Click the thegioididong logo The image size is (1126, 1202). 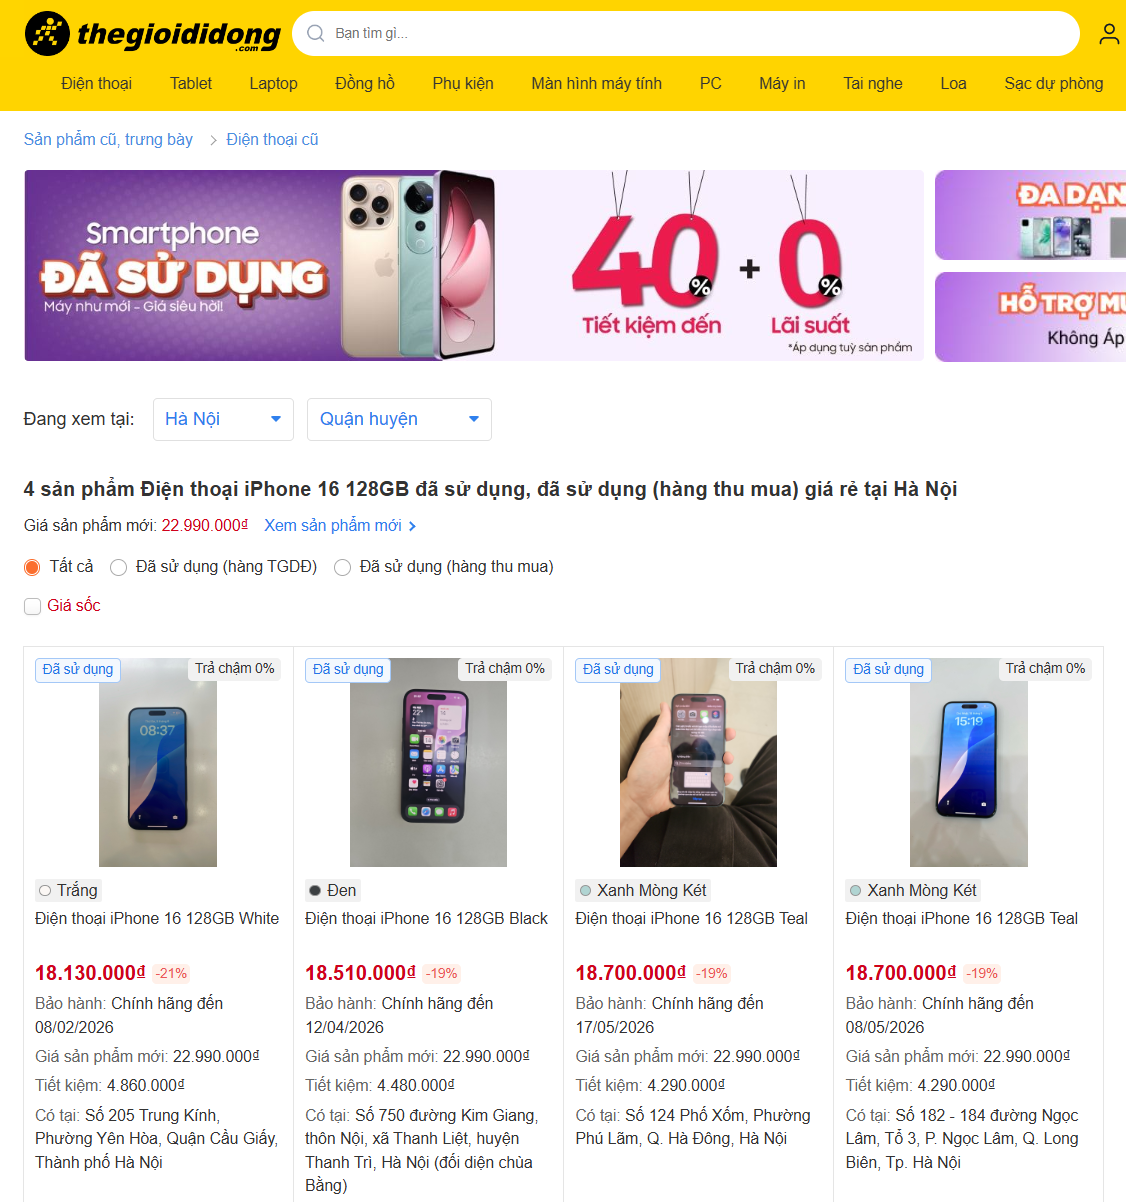click(153, 34)
